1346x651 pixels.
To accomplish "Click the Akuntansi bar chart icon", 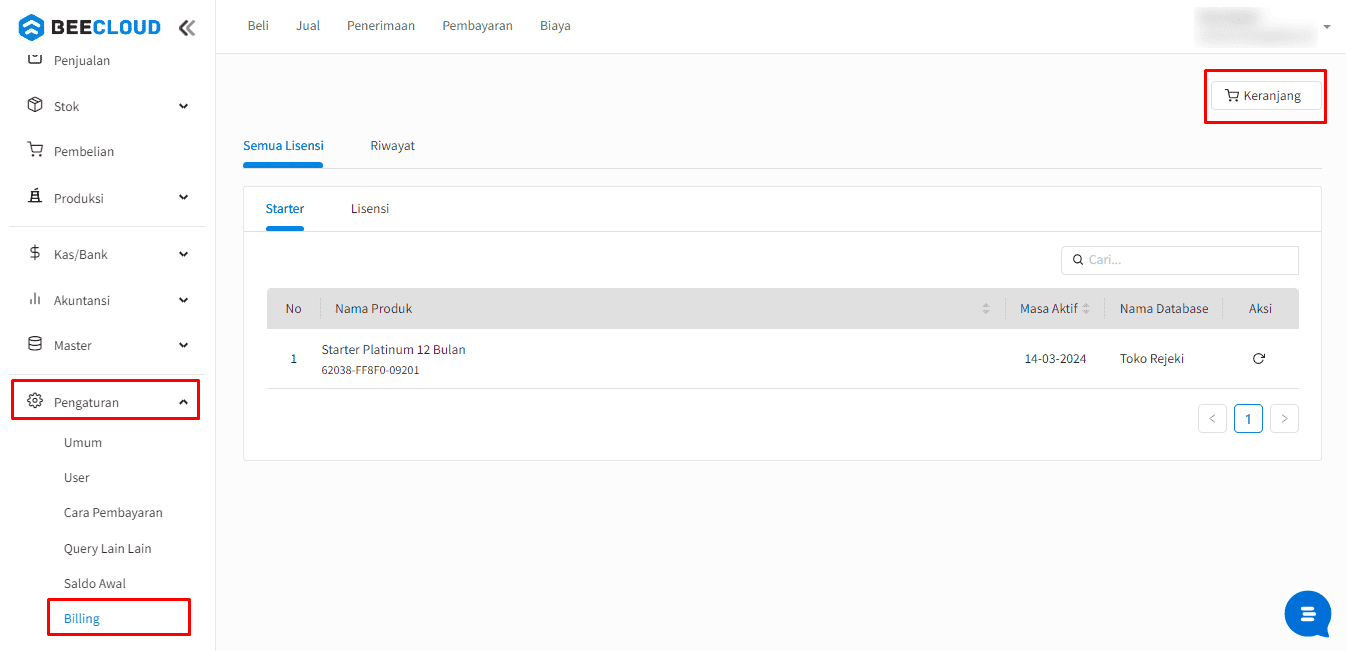I will click(x=35, y=299).
